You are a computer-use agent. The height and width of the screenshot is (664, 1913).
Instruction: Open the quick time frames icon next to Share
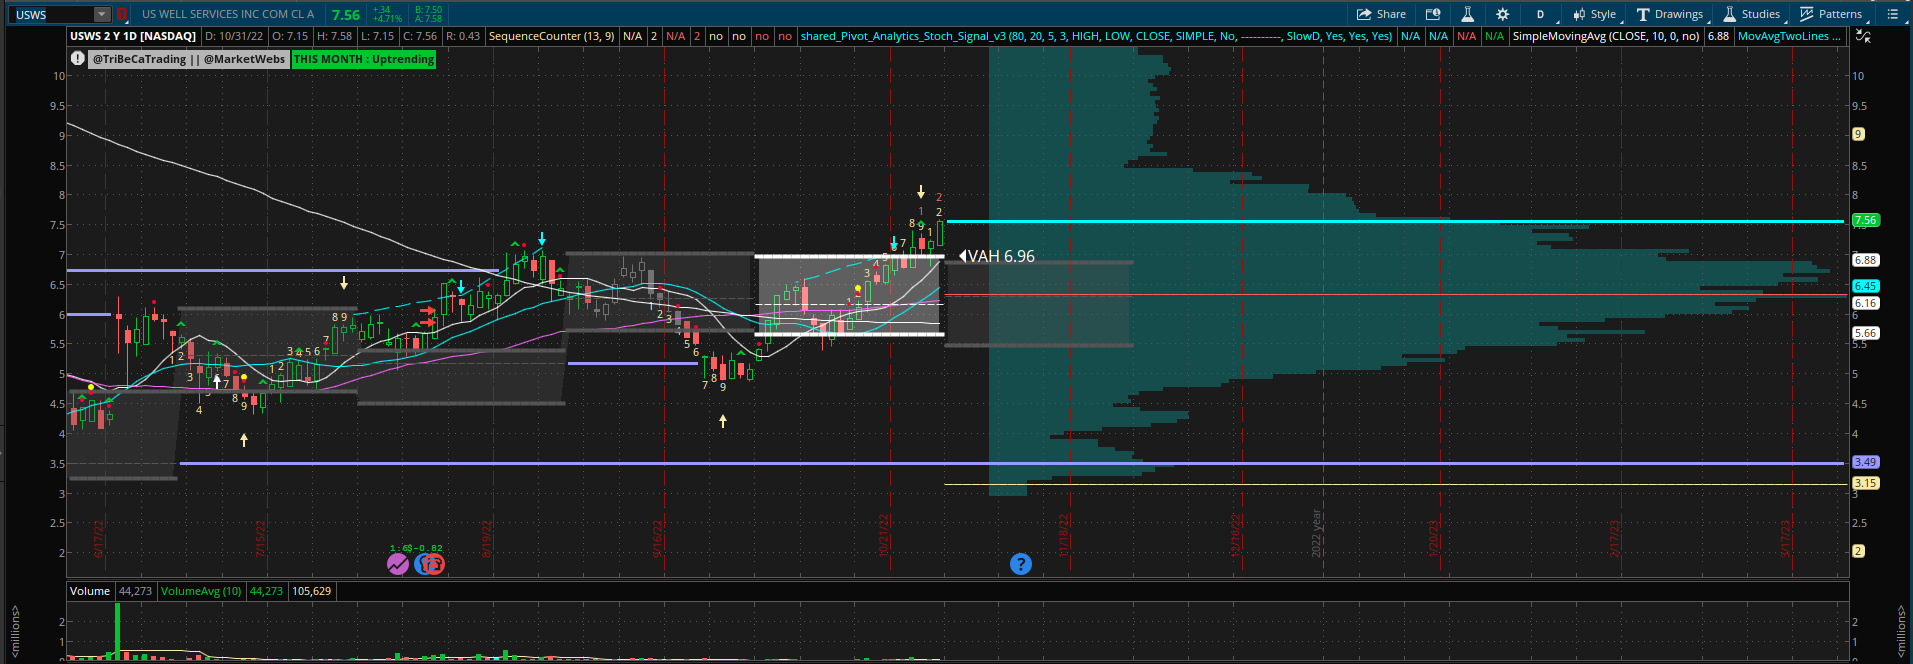coord(1433,14)
